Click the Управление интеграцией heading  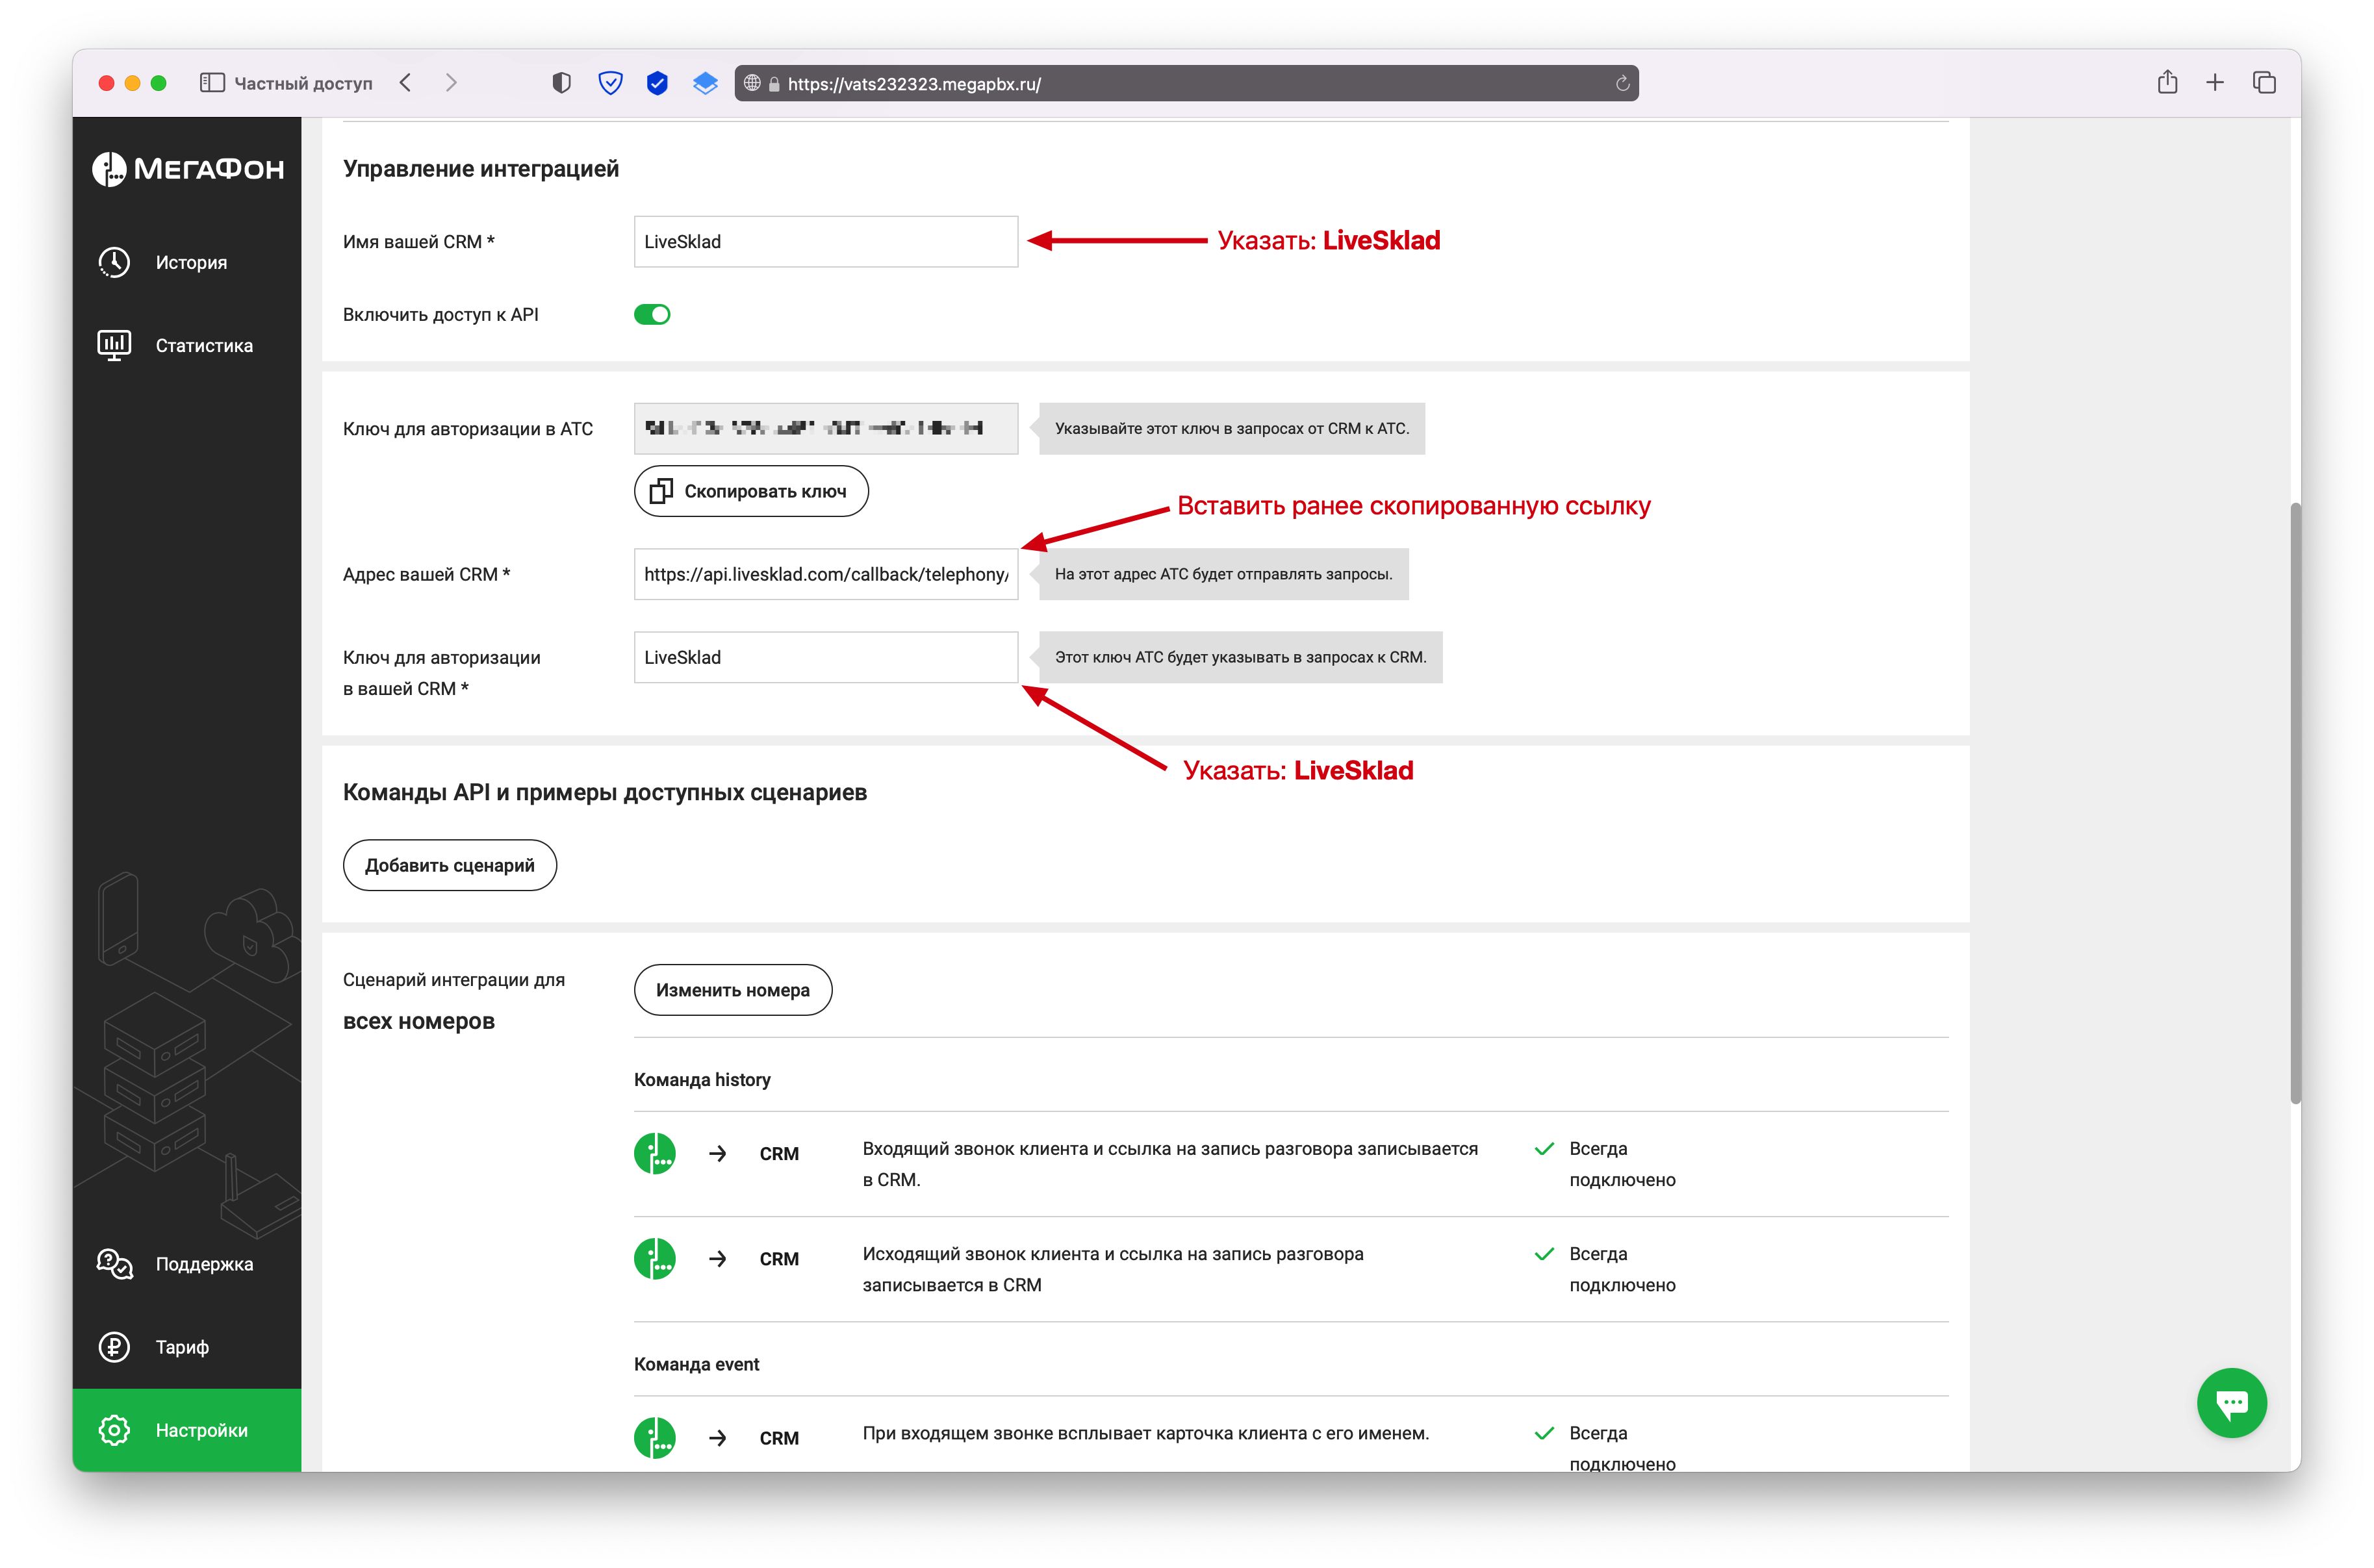point(481,169)
